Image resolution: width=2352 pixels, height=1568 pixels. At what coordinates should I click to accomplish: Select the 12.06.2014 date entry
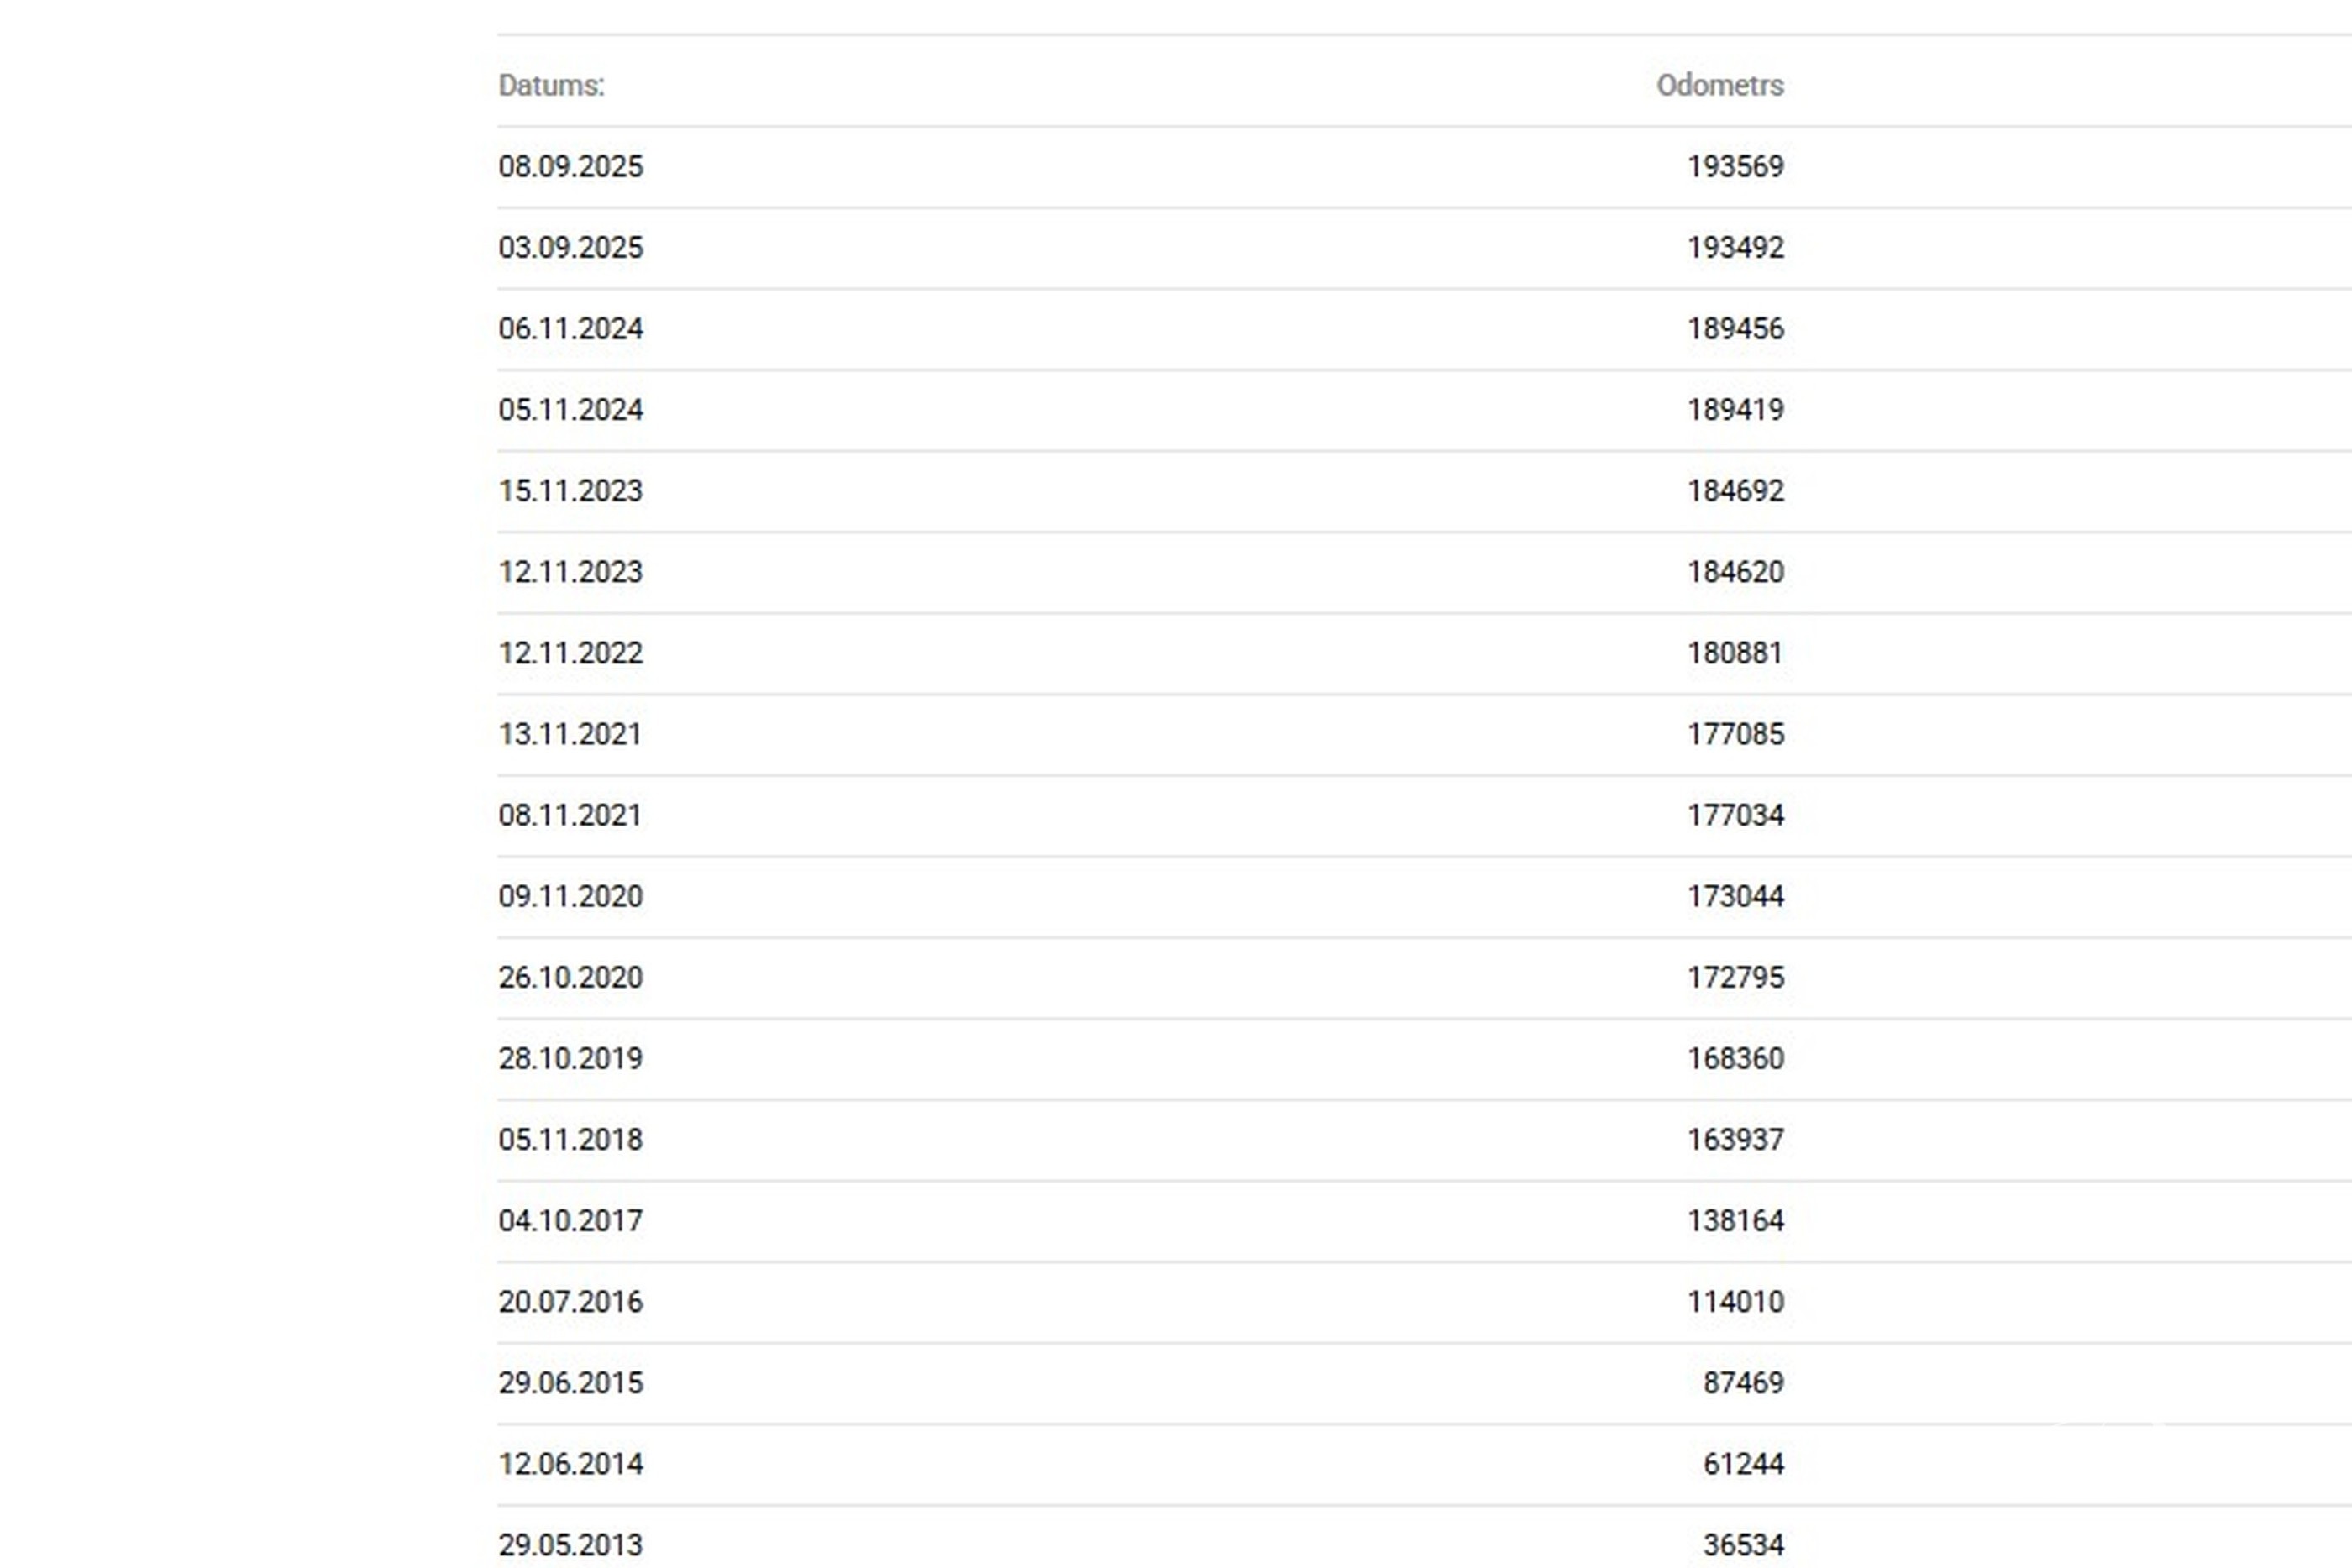570,1464
